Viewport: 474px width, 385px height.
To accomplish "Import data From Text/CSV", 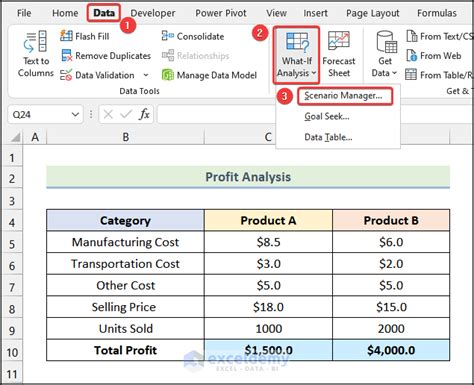I will 440,36.
